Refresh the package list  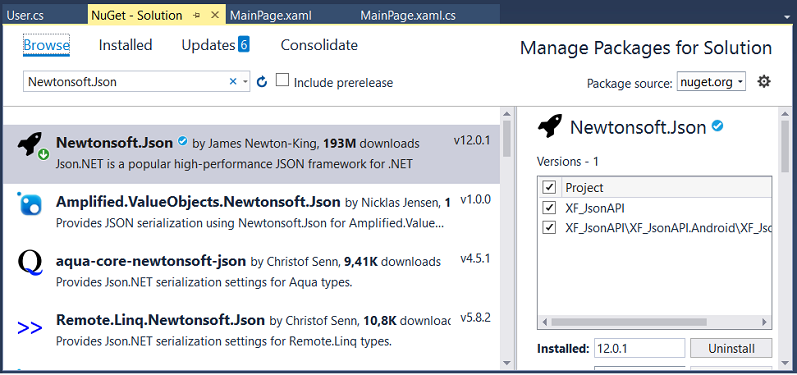coord(262,82)
